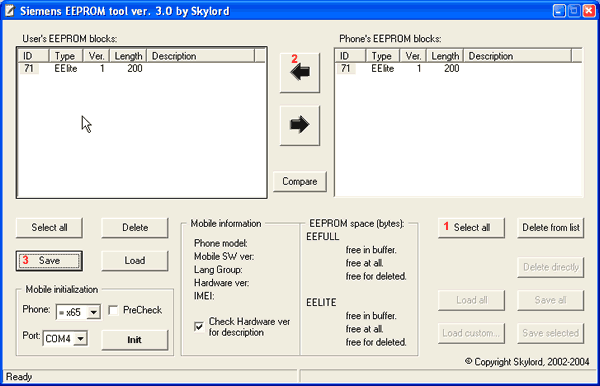Viewport: 600px width, 386px height.
Task: Uncheck Check Hardware ver for description
Action: (x=199, y=327)
